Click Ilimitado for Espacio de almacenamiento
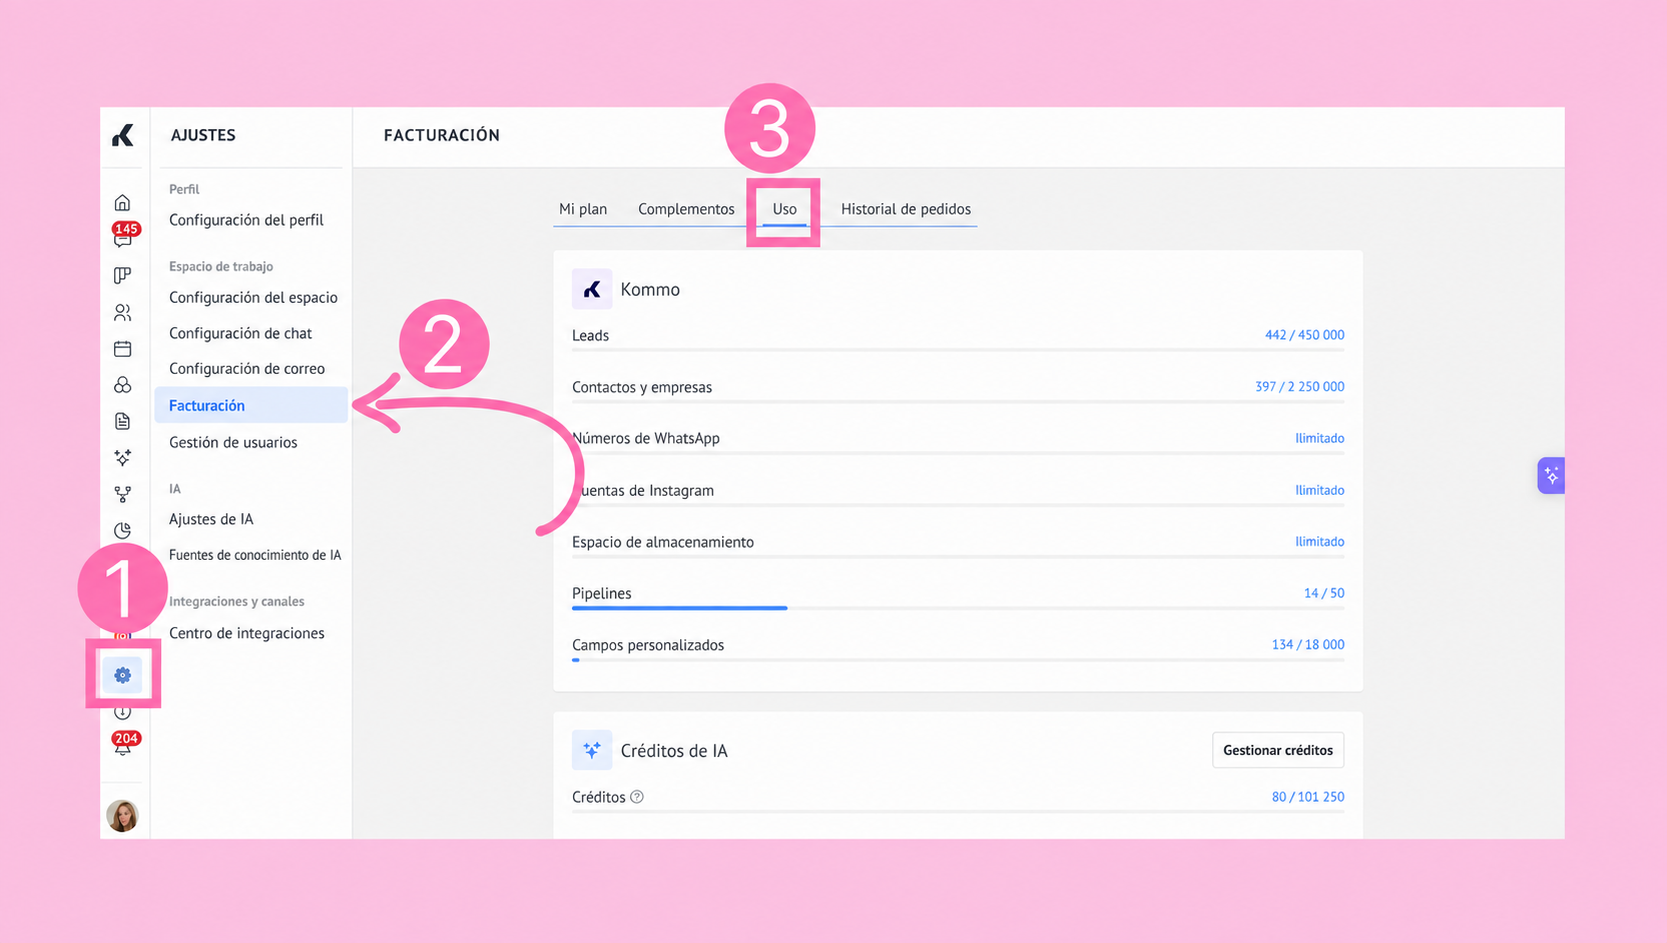This screenshot has height=943, width=1667. [1319, 541]
